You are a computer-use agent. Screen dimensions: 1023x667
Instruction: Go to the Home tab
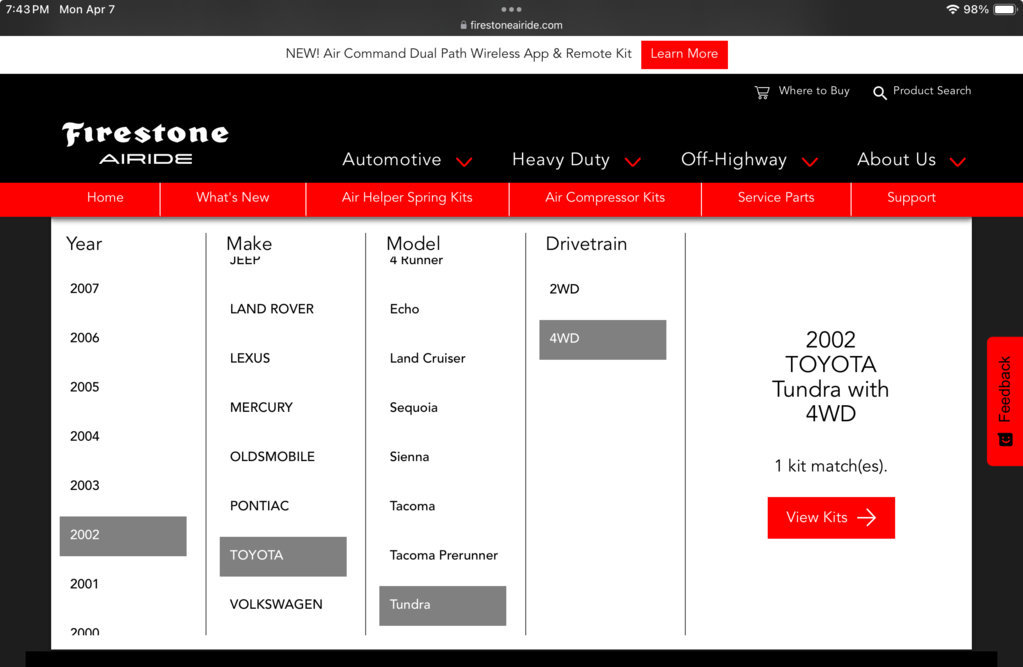click(105, 198)
